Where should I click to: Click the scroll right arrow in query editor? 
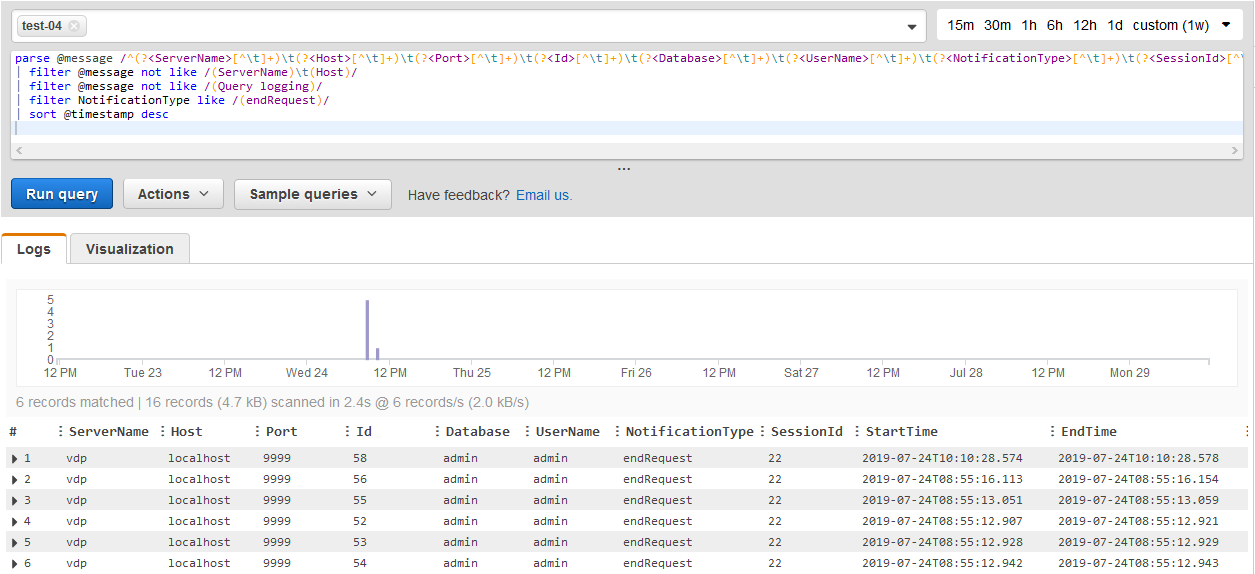coord(1236,151)
